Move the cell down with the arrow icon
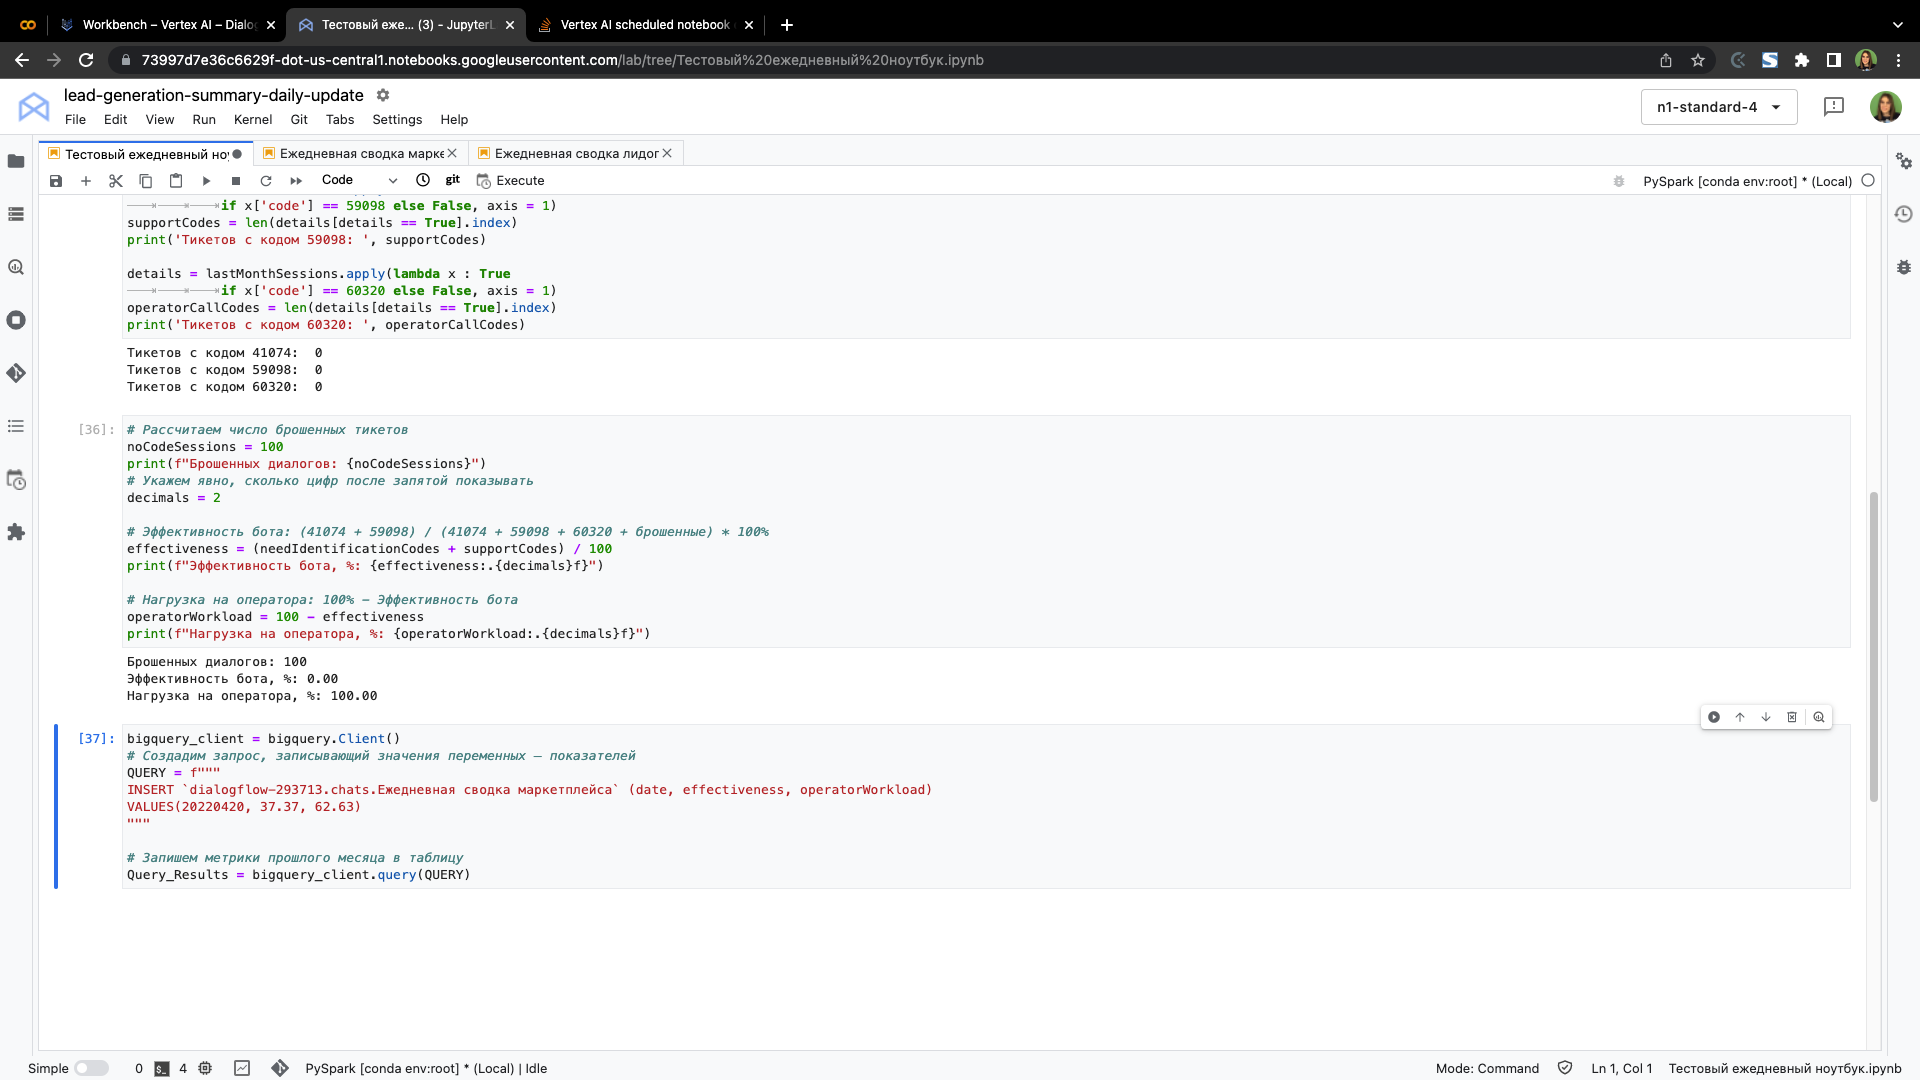The width and height of the screenshot is (1920, 1080). tap(1766, 717)
